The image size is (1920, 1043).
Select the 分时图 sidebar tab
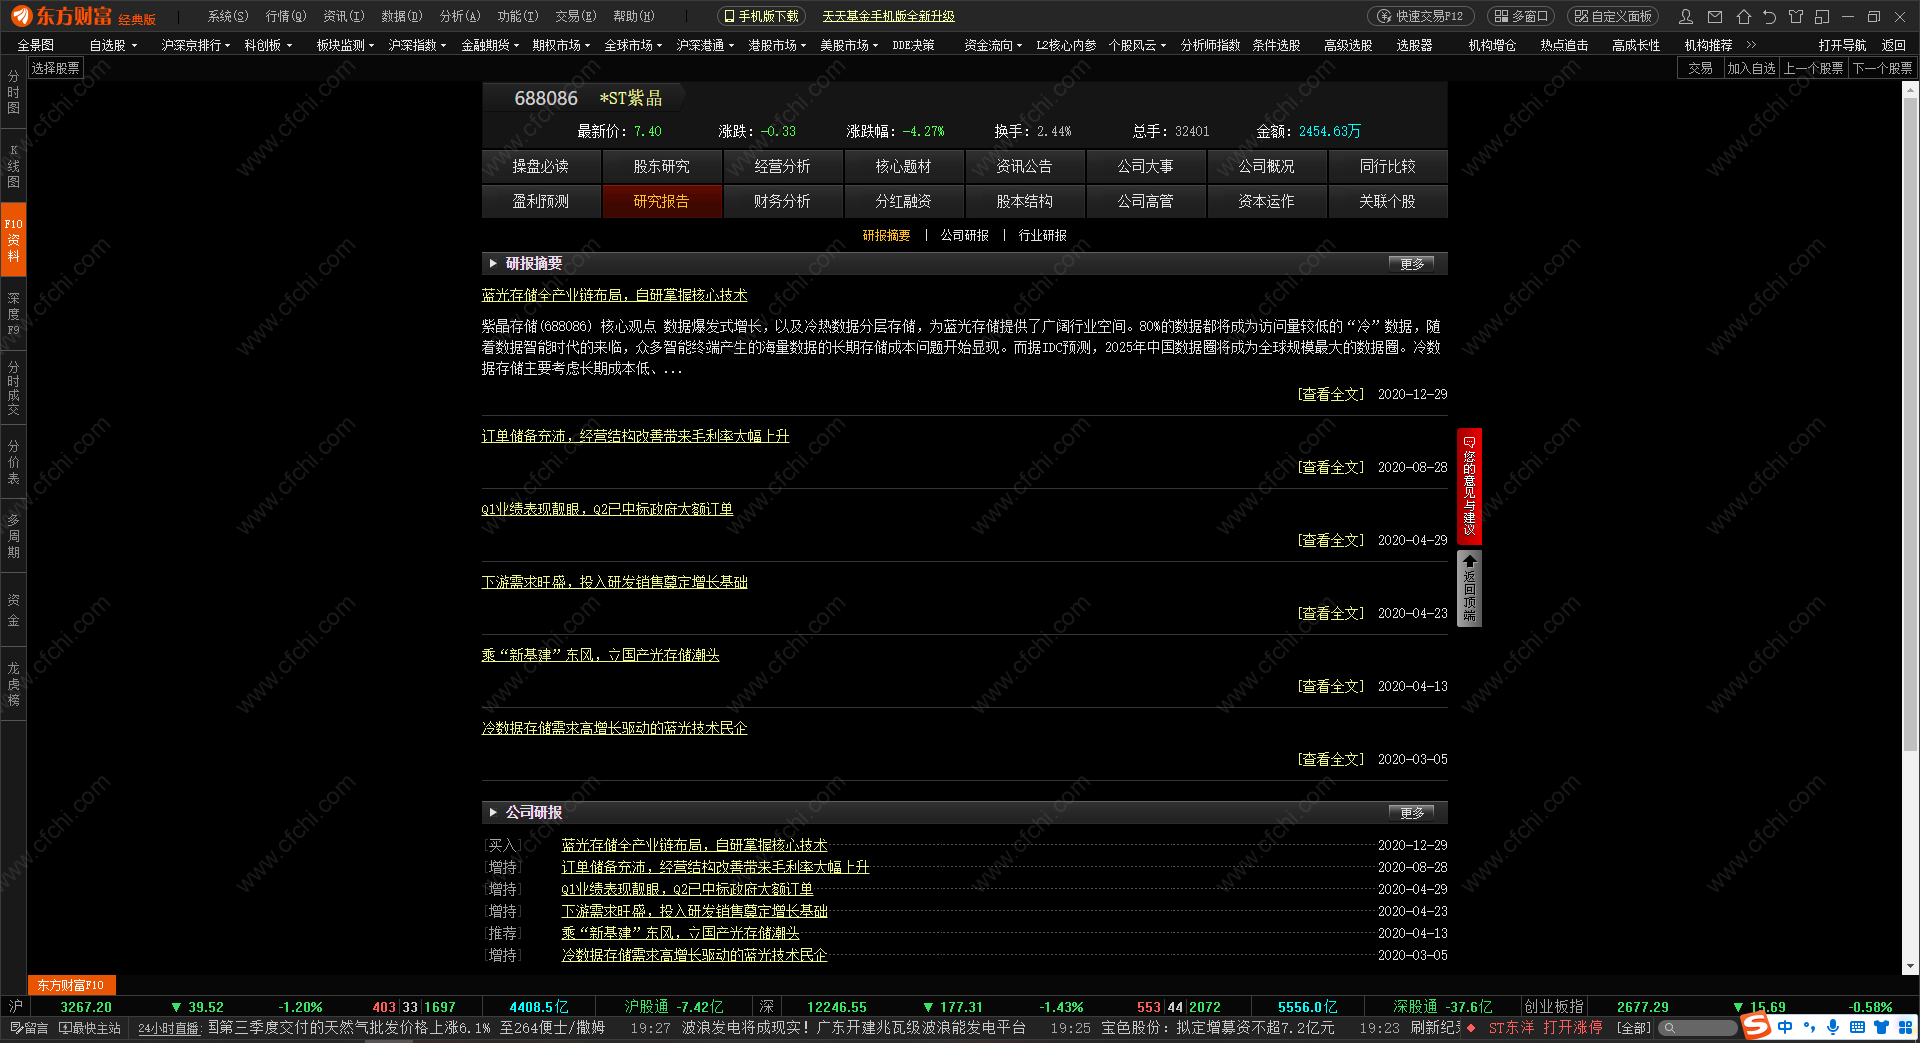pos(13,92)
